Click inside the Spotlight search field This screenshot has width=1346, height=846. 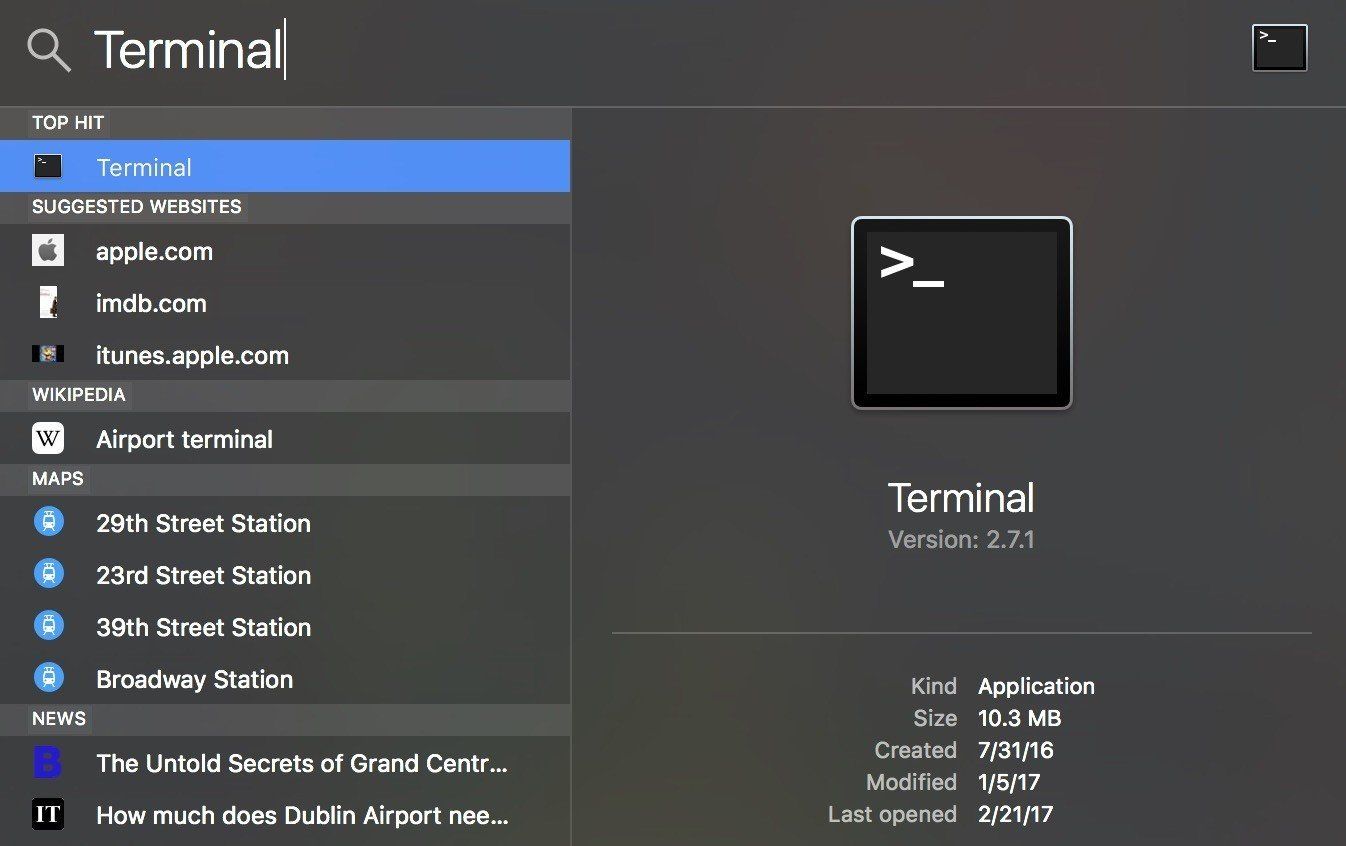[x=400, y=50]
